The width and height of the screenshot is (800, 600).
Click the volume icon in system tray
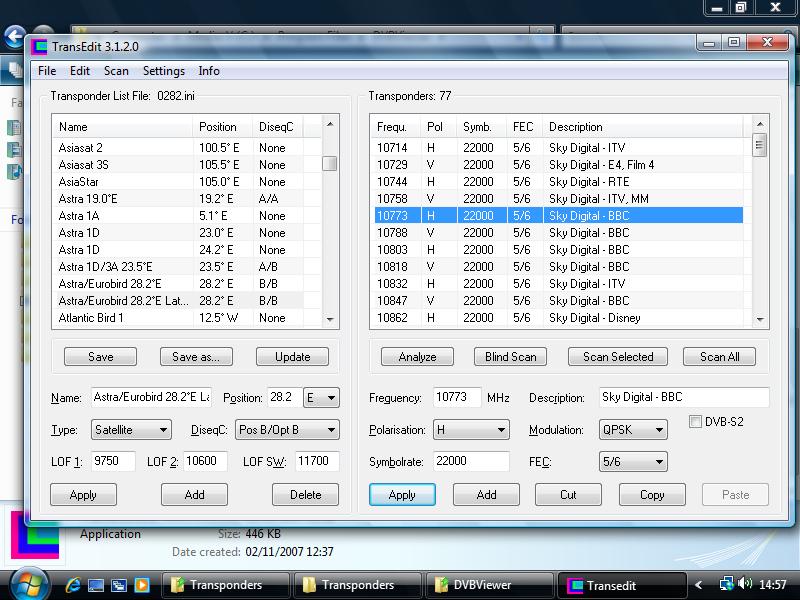coord(745,583)
